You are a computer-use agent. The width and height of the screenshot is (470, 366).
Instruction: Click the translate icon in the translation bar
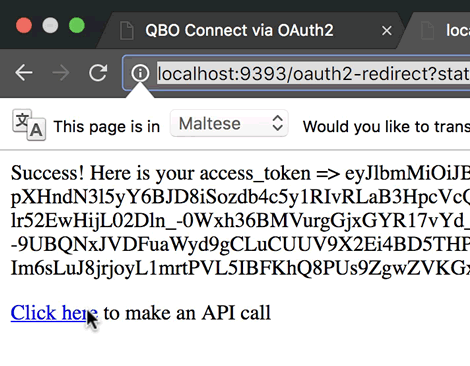29,125
